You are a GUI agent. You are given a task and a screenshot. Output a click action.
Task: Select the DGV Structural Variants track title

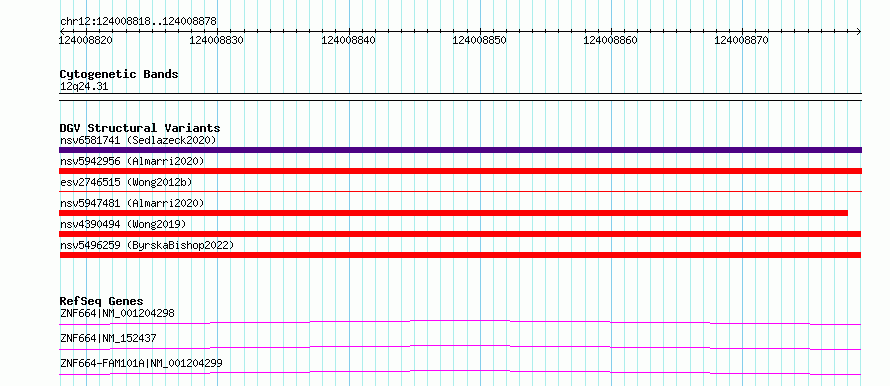point(140,128)
